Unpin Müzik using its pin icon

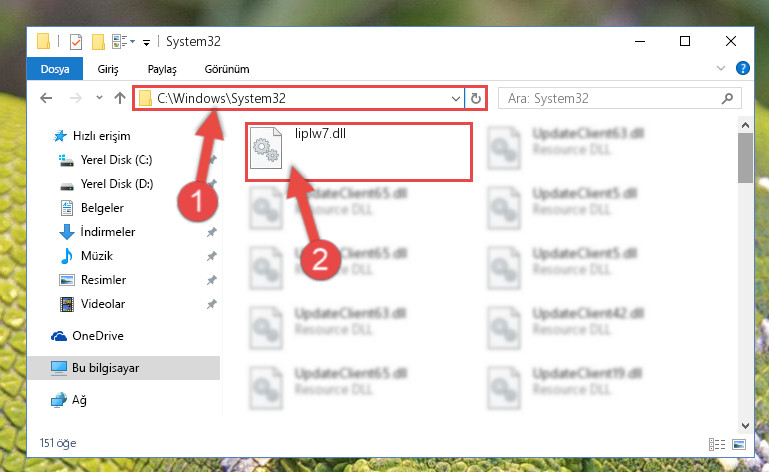(211, 256)
